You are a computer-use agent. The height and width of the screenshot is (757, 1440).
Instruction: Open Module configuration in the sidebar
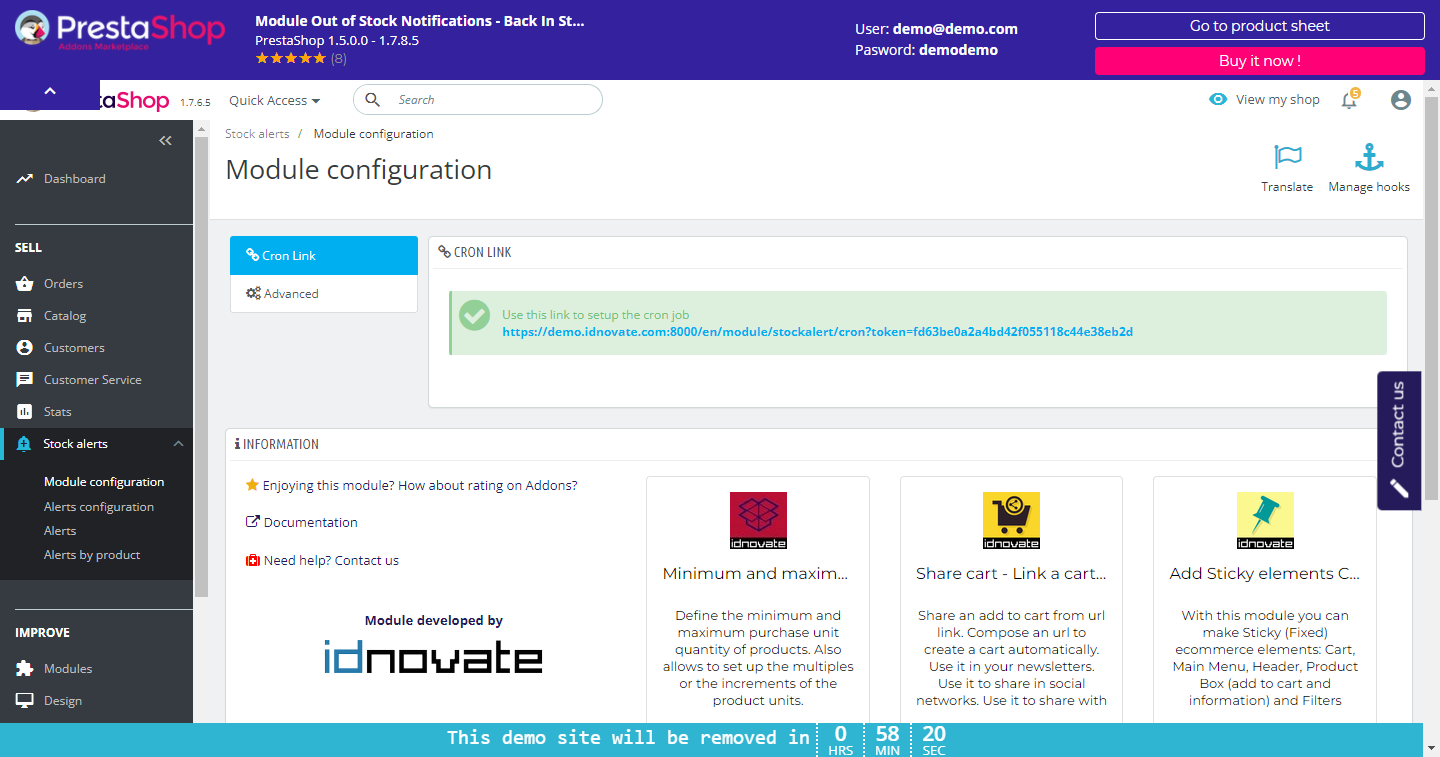pyautogui.click(x=104, y=482)
